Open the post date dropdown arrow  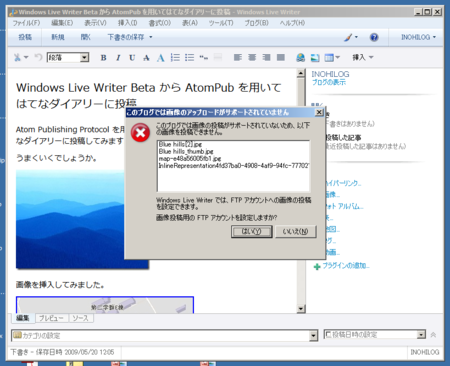[x=421, y=334]
